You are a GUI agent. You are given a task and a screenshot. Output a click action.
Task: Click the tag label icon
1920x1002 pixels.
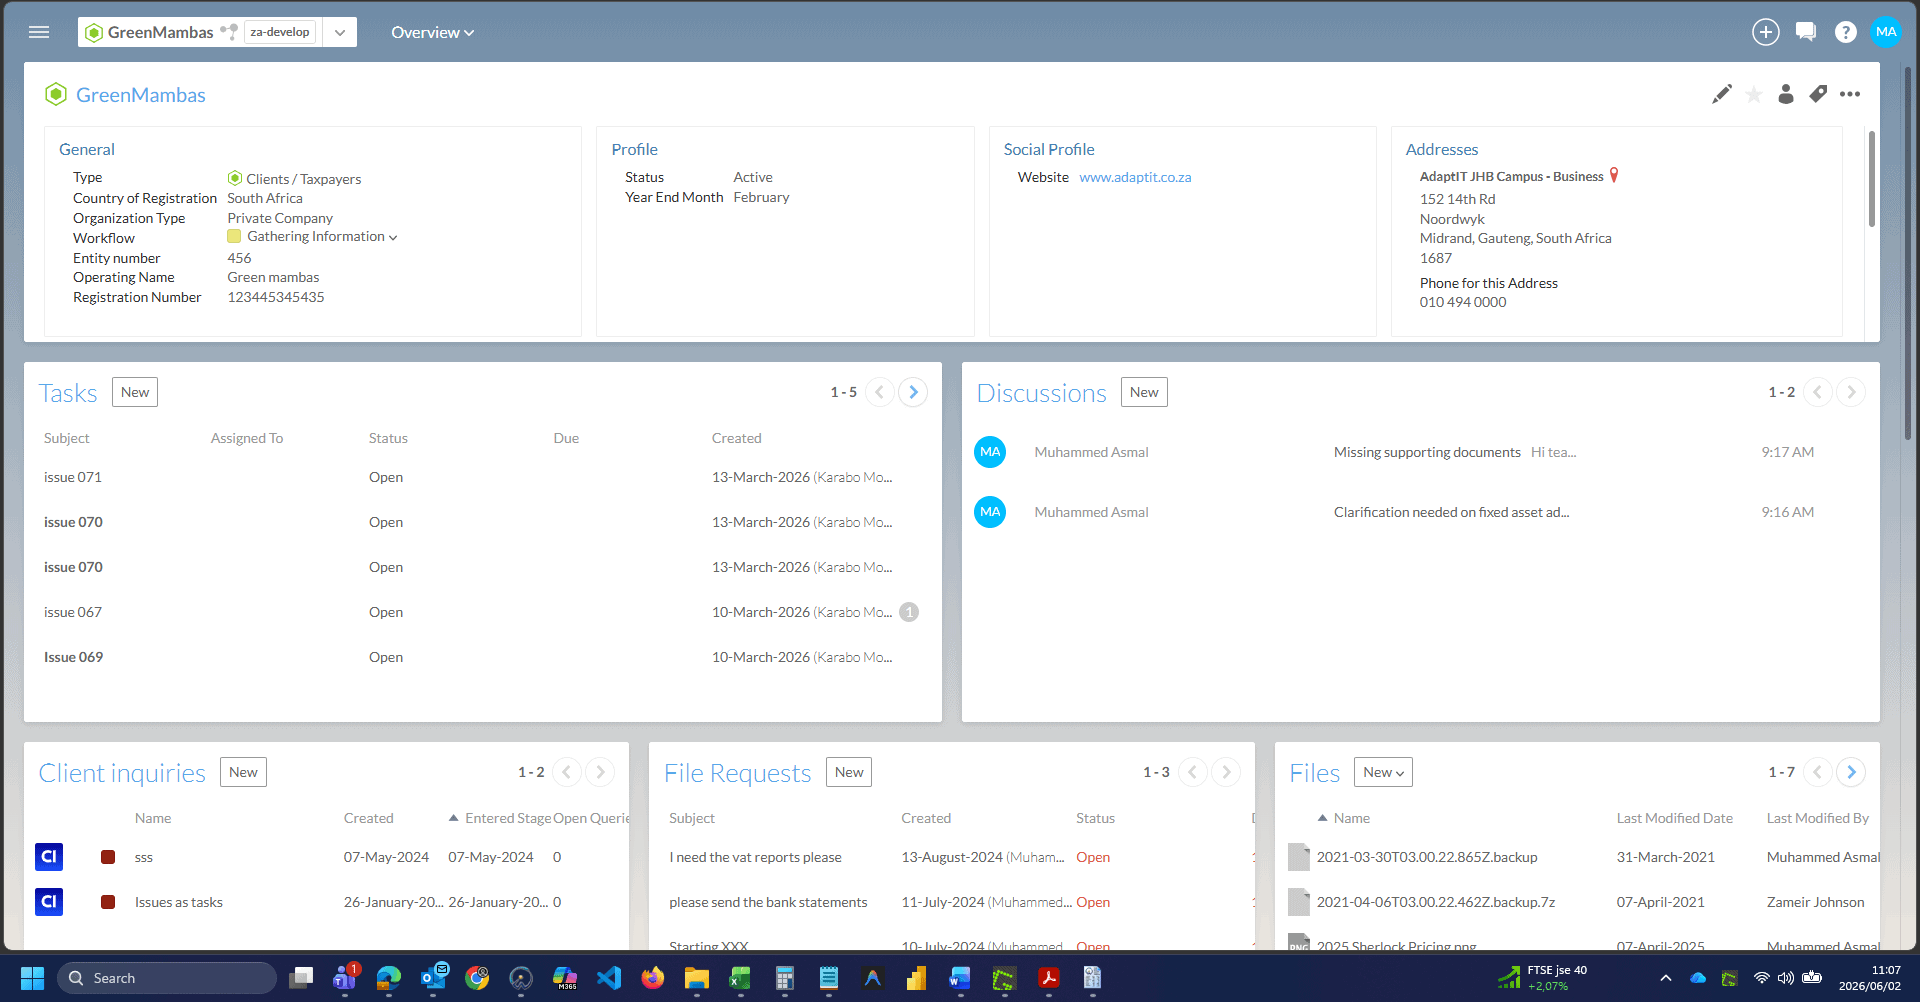pyautogui.click(x=1818, y=94)
